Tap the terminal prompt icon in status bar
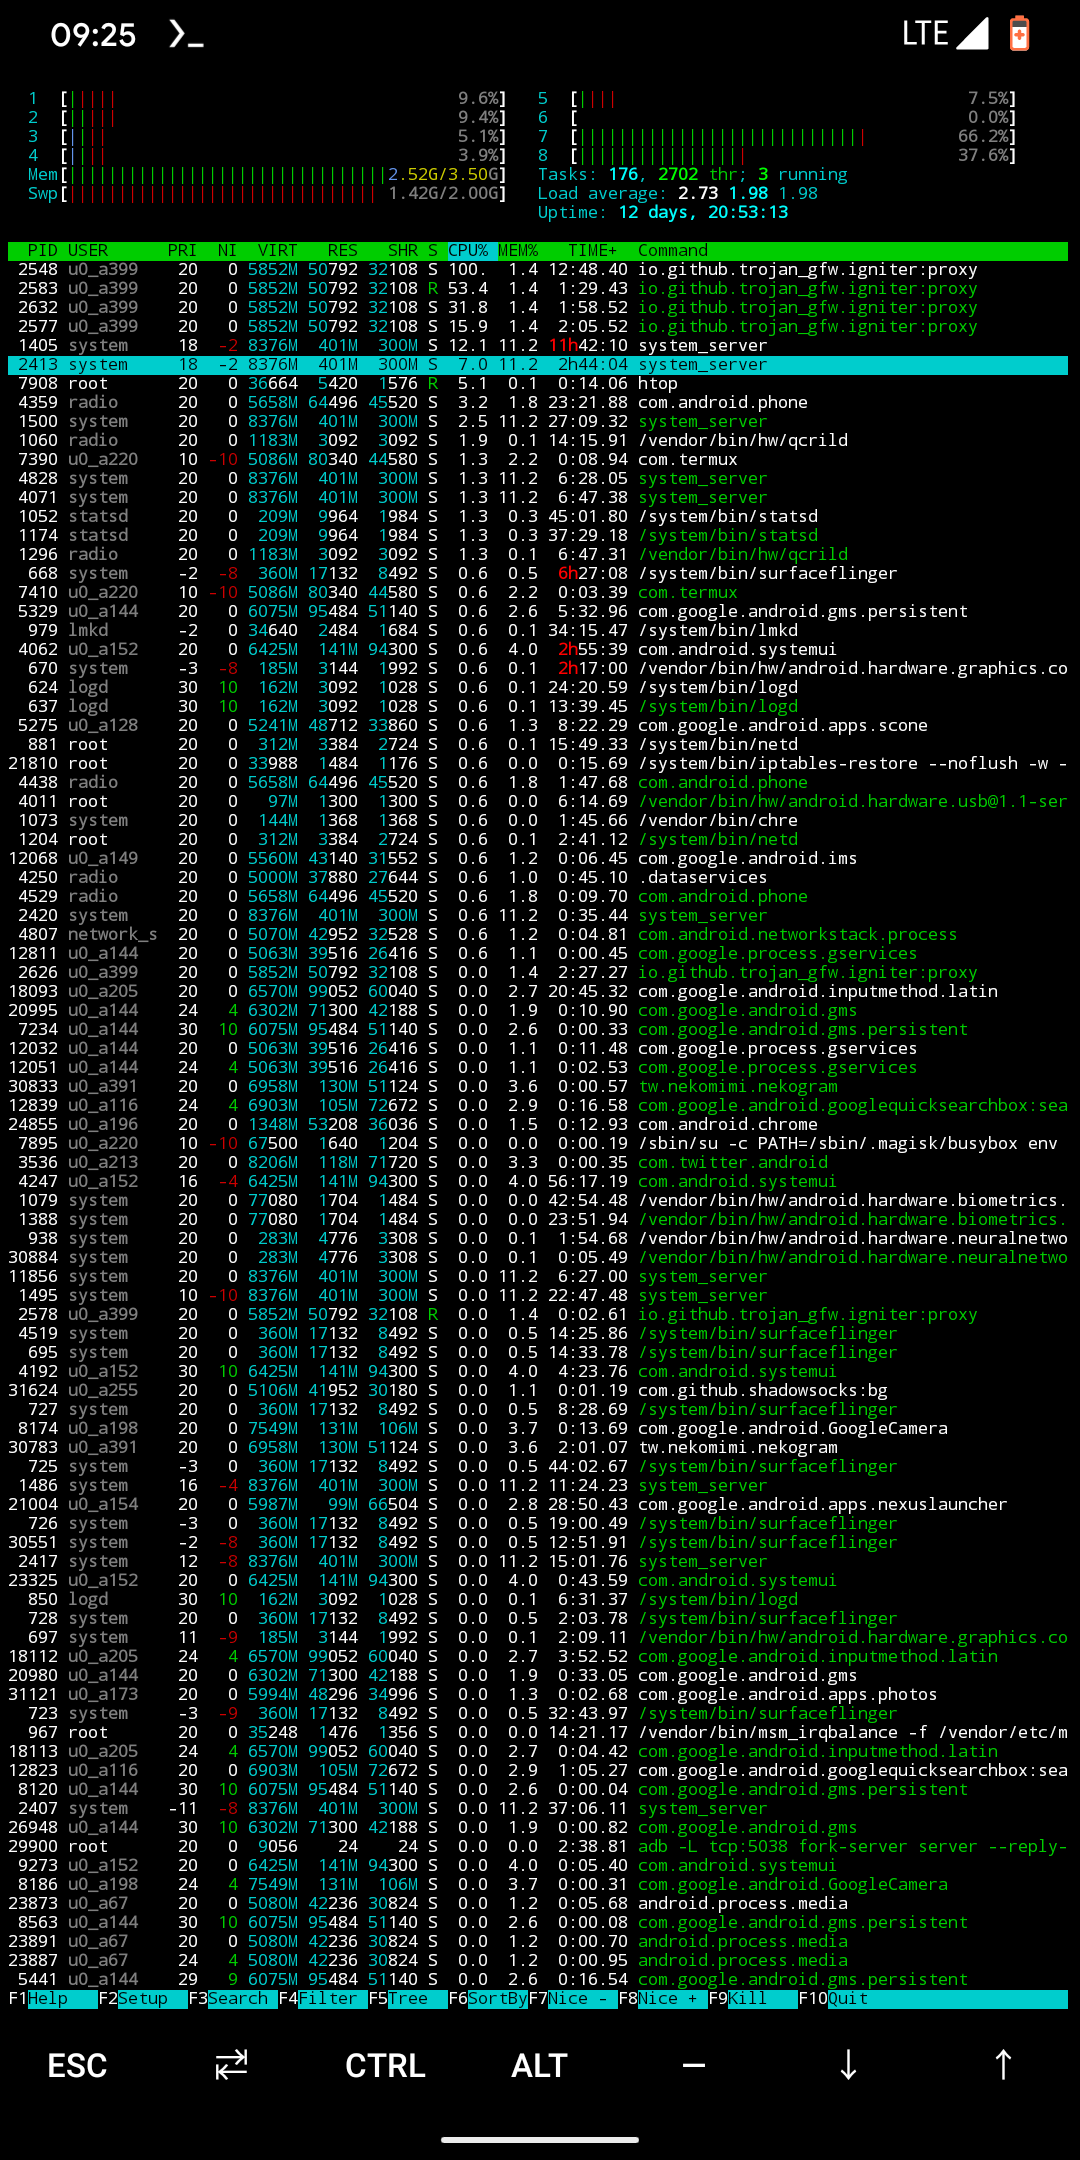Image resolution: width=1080 pixels, height=2160 pixels. [186, 35]
